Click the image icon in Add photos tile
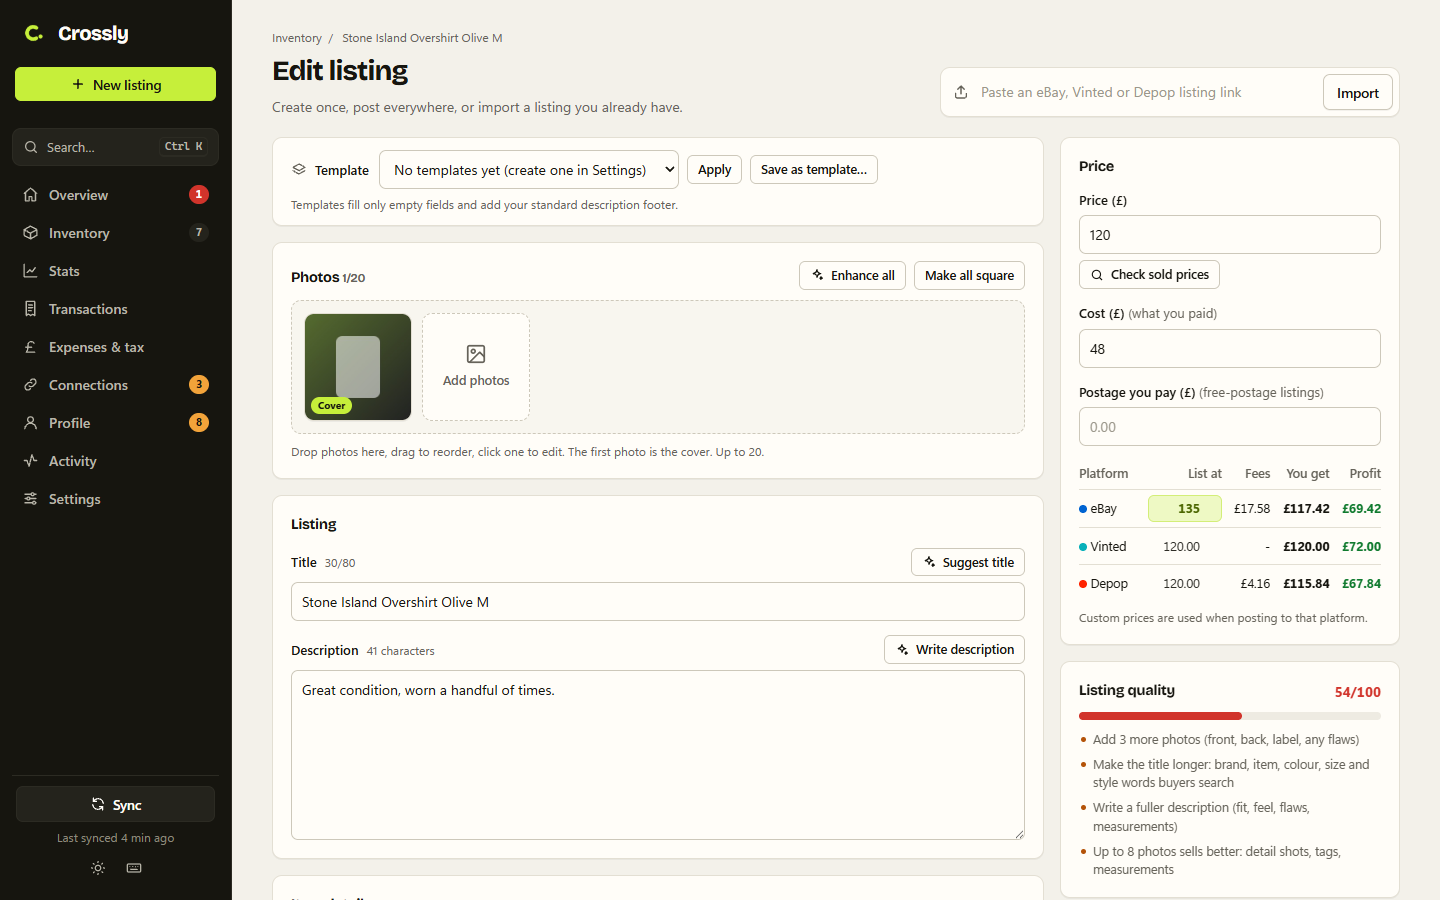This screenshot has width=1440, height=900. [x=476, y=354]
